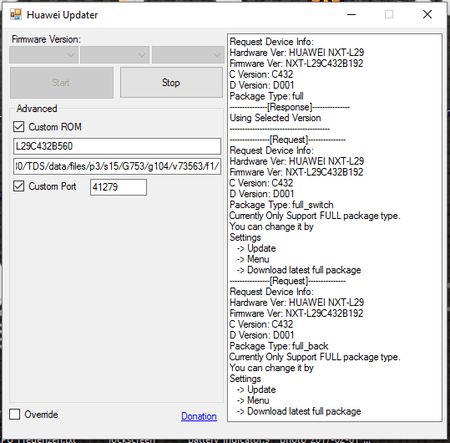Close the Huawei Updater window
This screenshot has height=443, width=450.
click(427, 14)
